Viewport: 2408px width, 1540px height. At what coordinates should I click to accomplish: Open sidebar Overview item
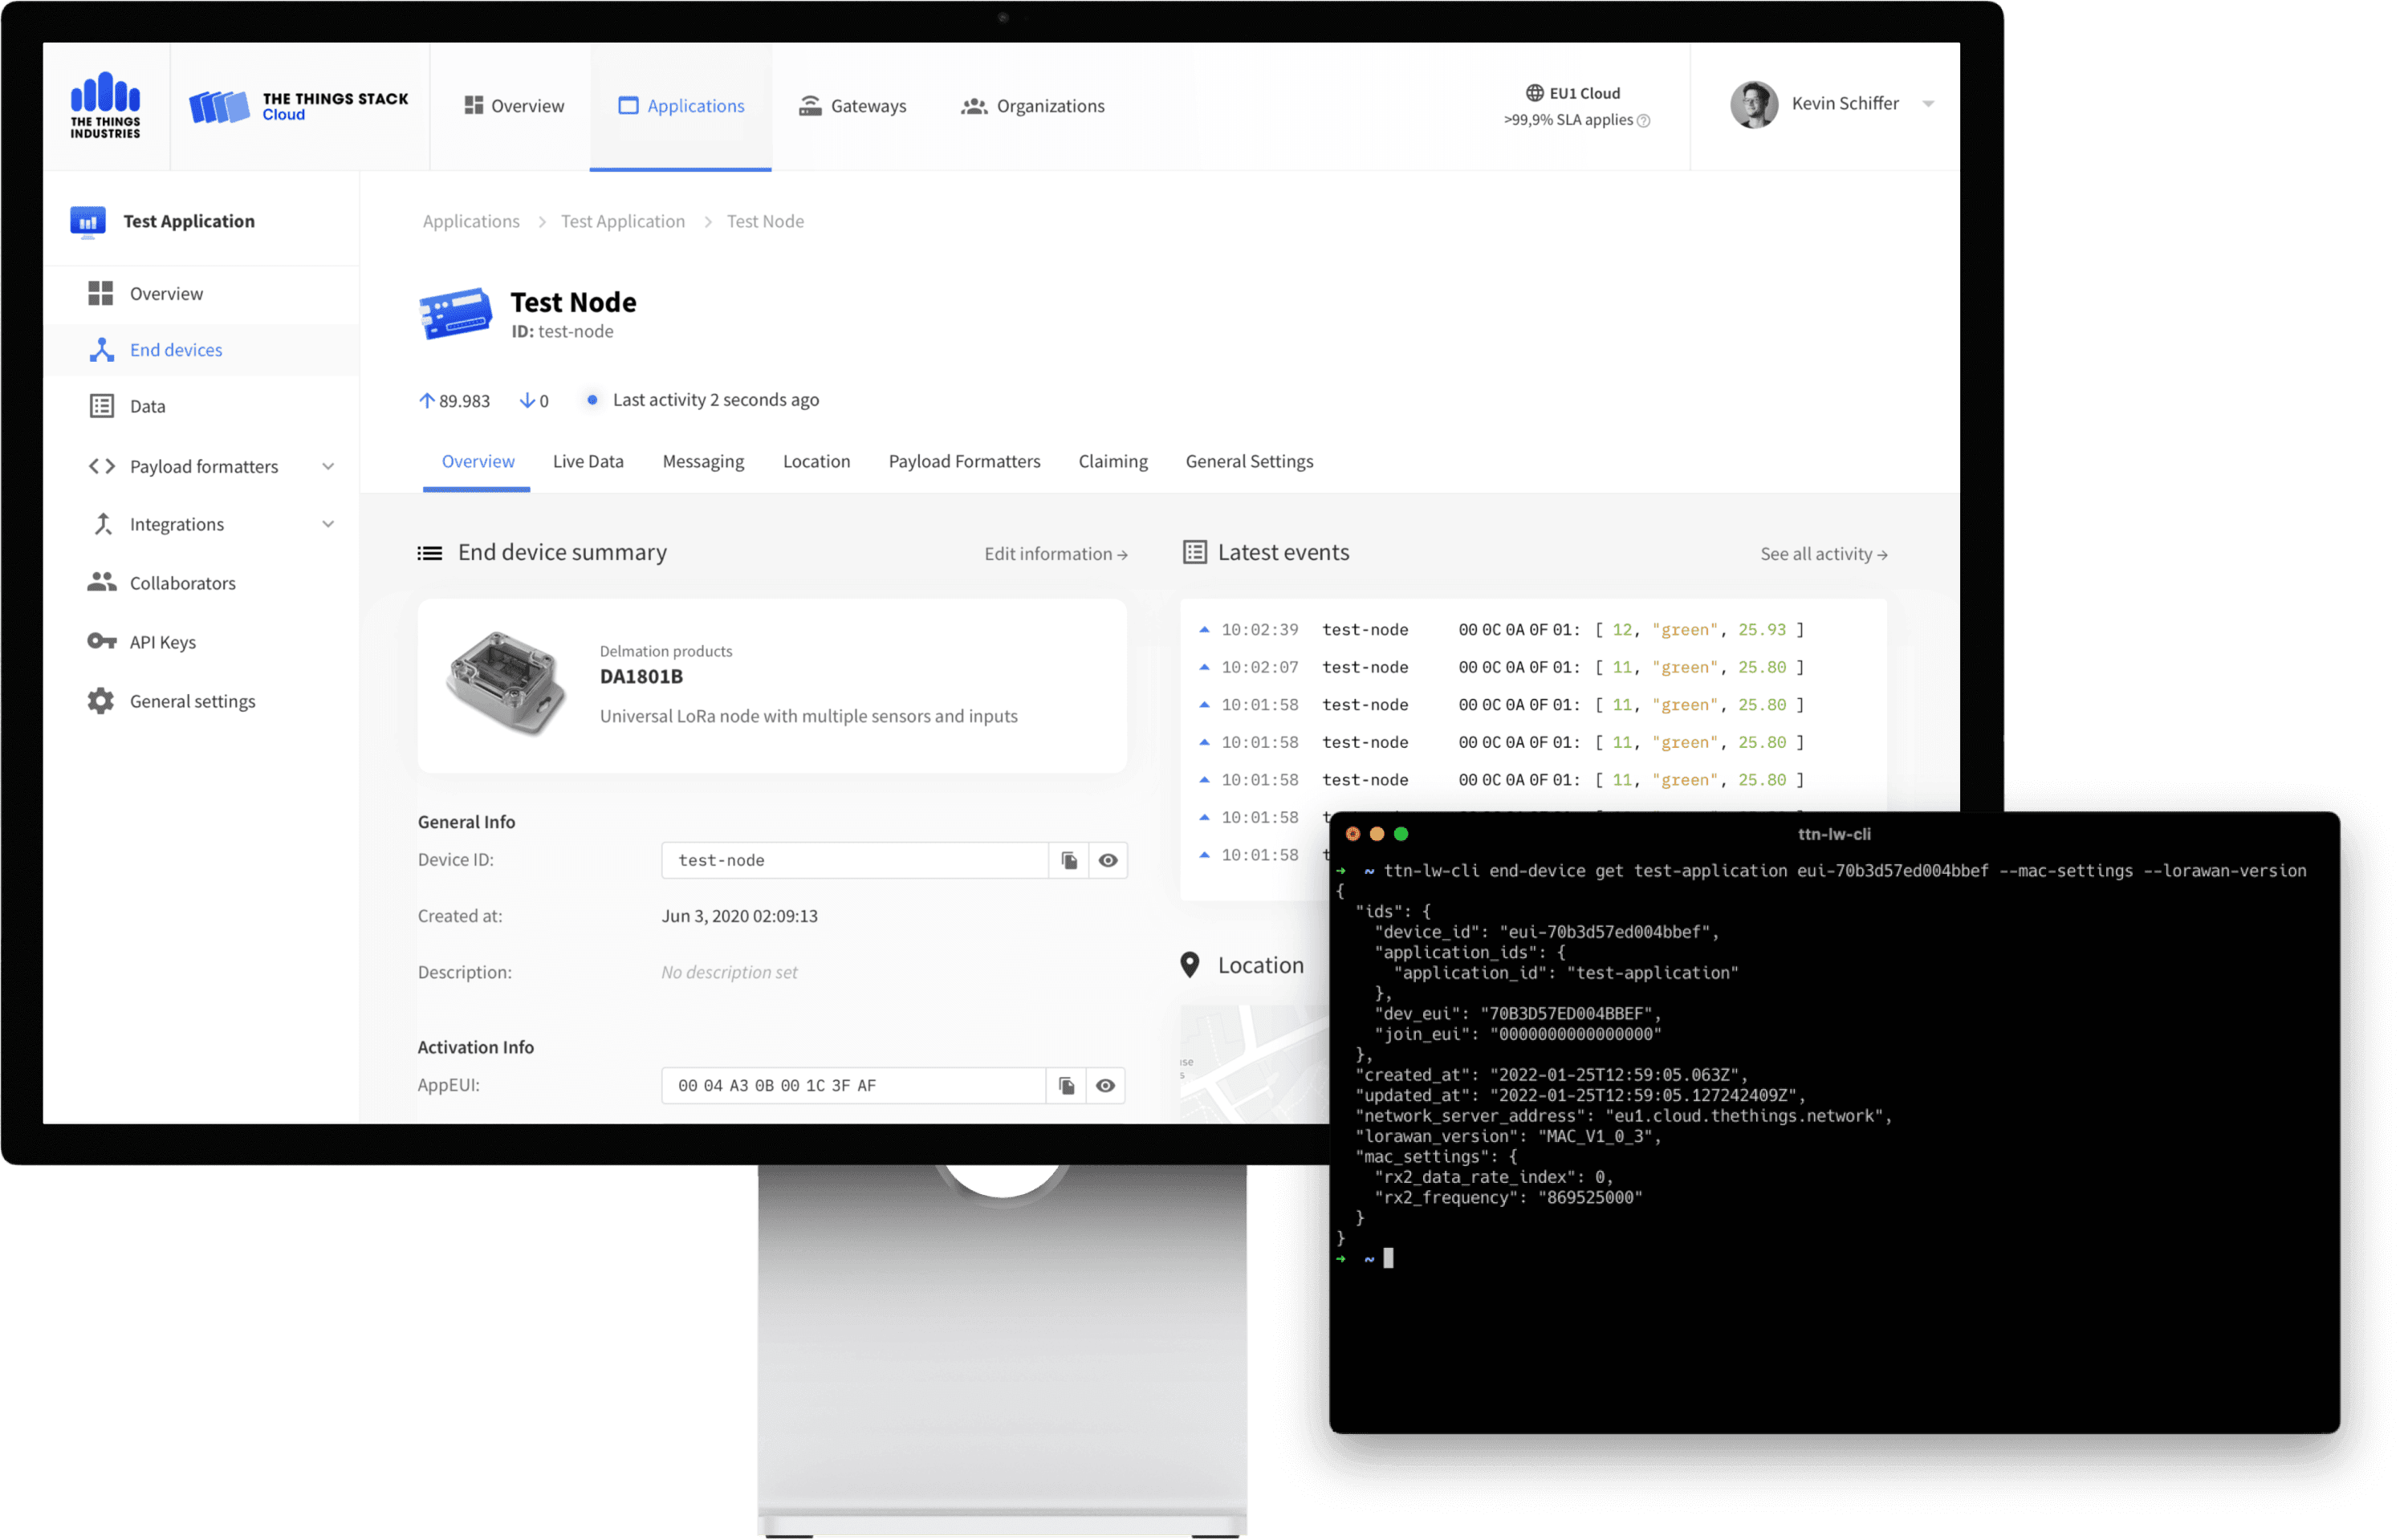click(145, 293)
